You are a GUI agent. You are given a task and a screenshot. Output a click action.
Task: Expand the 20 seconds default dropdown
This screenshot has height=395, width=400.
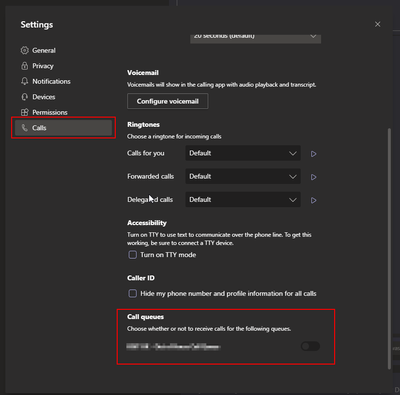pos(256,38)
